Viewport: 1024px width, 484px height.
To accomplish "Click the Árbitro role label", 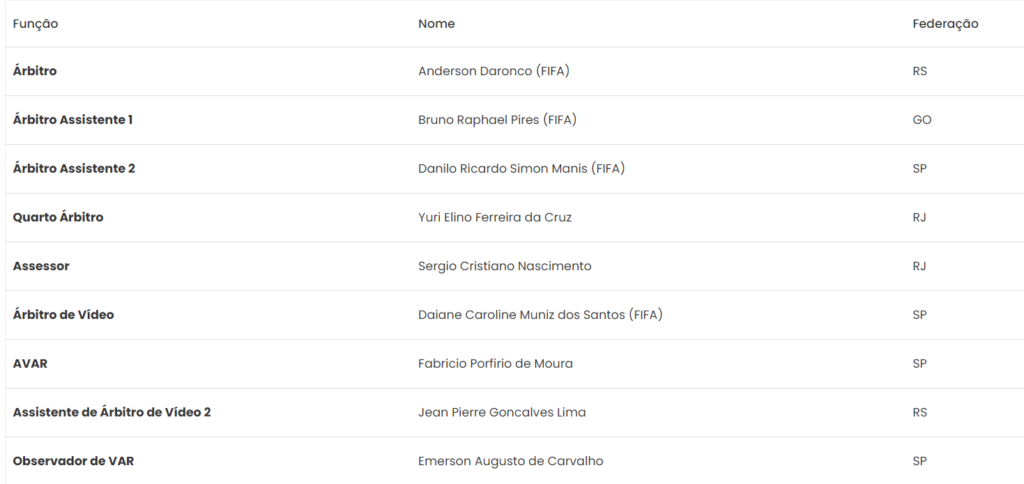I will coord(35,71).
